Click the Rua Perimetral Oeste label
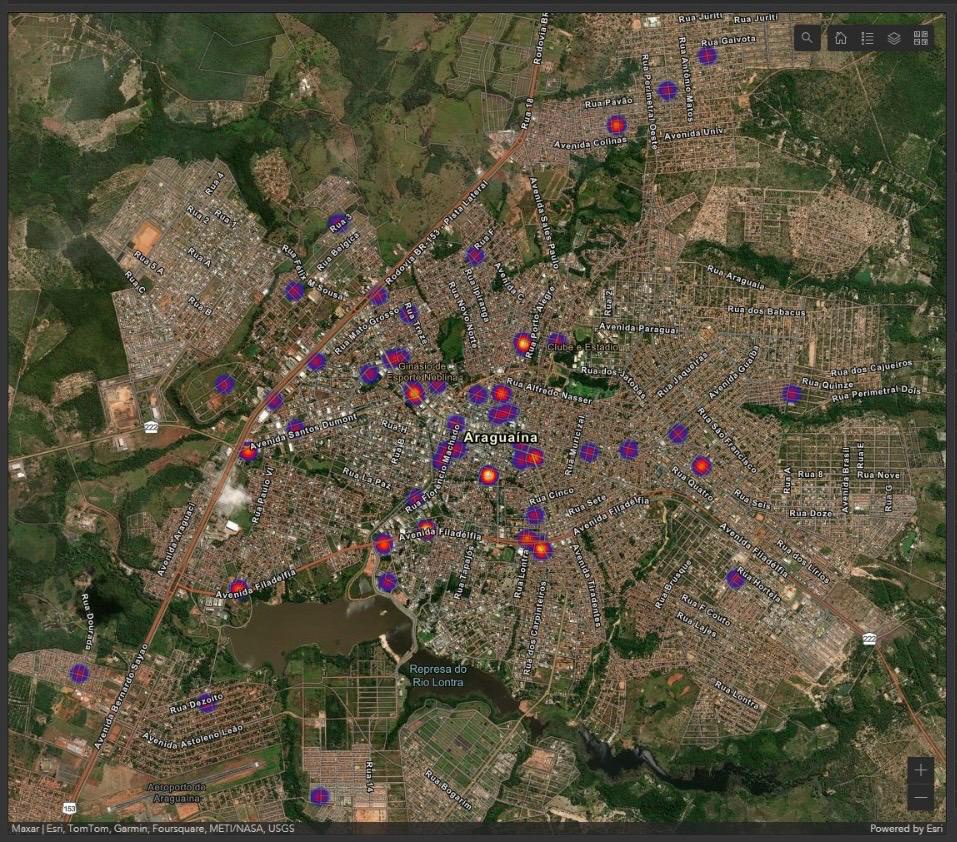This screenshot has height=842, width=957. [649, 102]
